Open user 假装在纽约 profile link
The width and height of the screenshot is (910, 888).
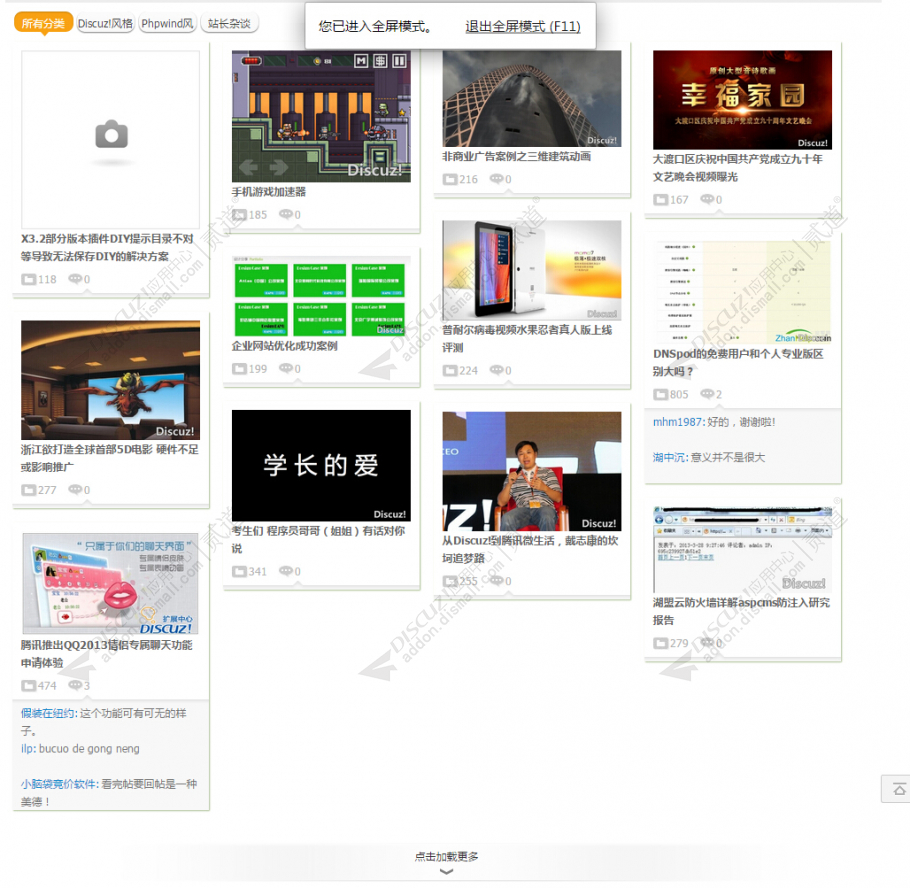[48, 713]
